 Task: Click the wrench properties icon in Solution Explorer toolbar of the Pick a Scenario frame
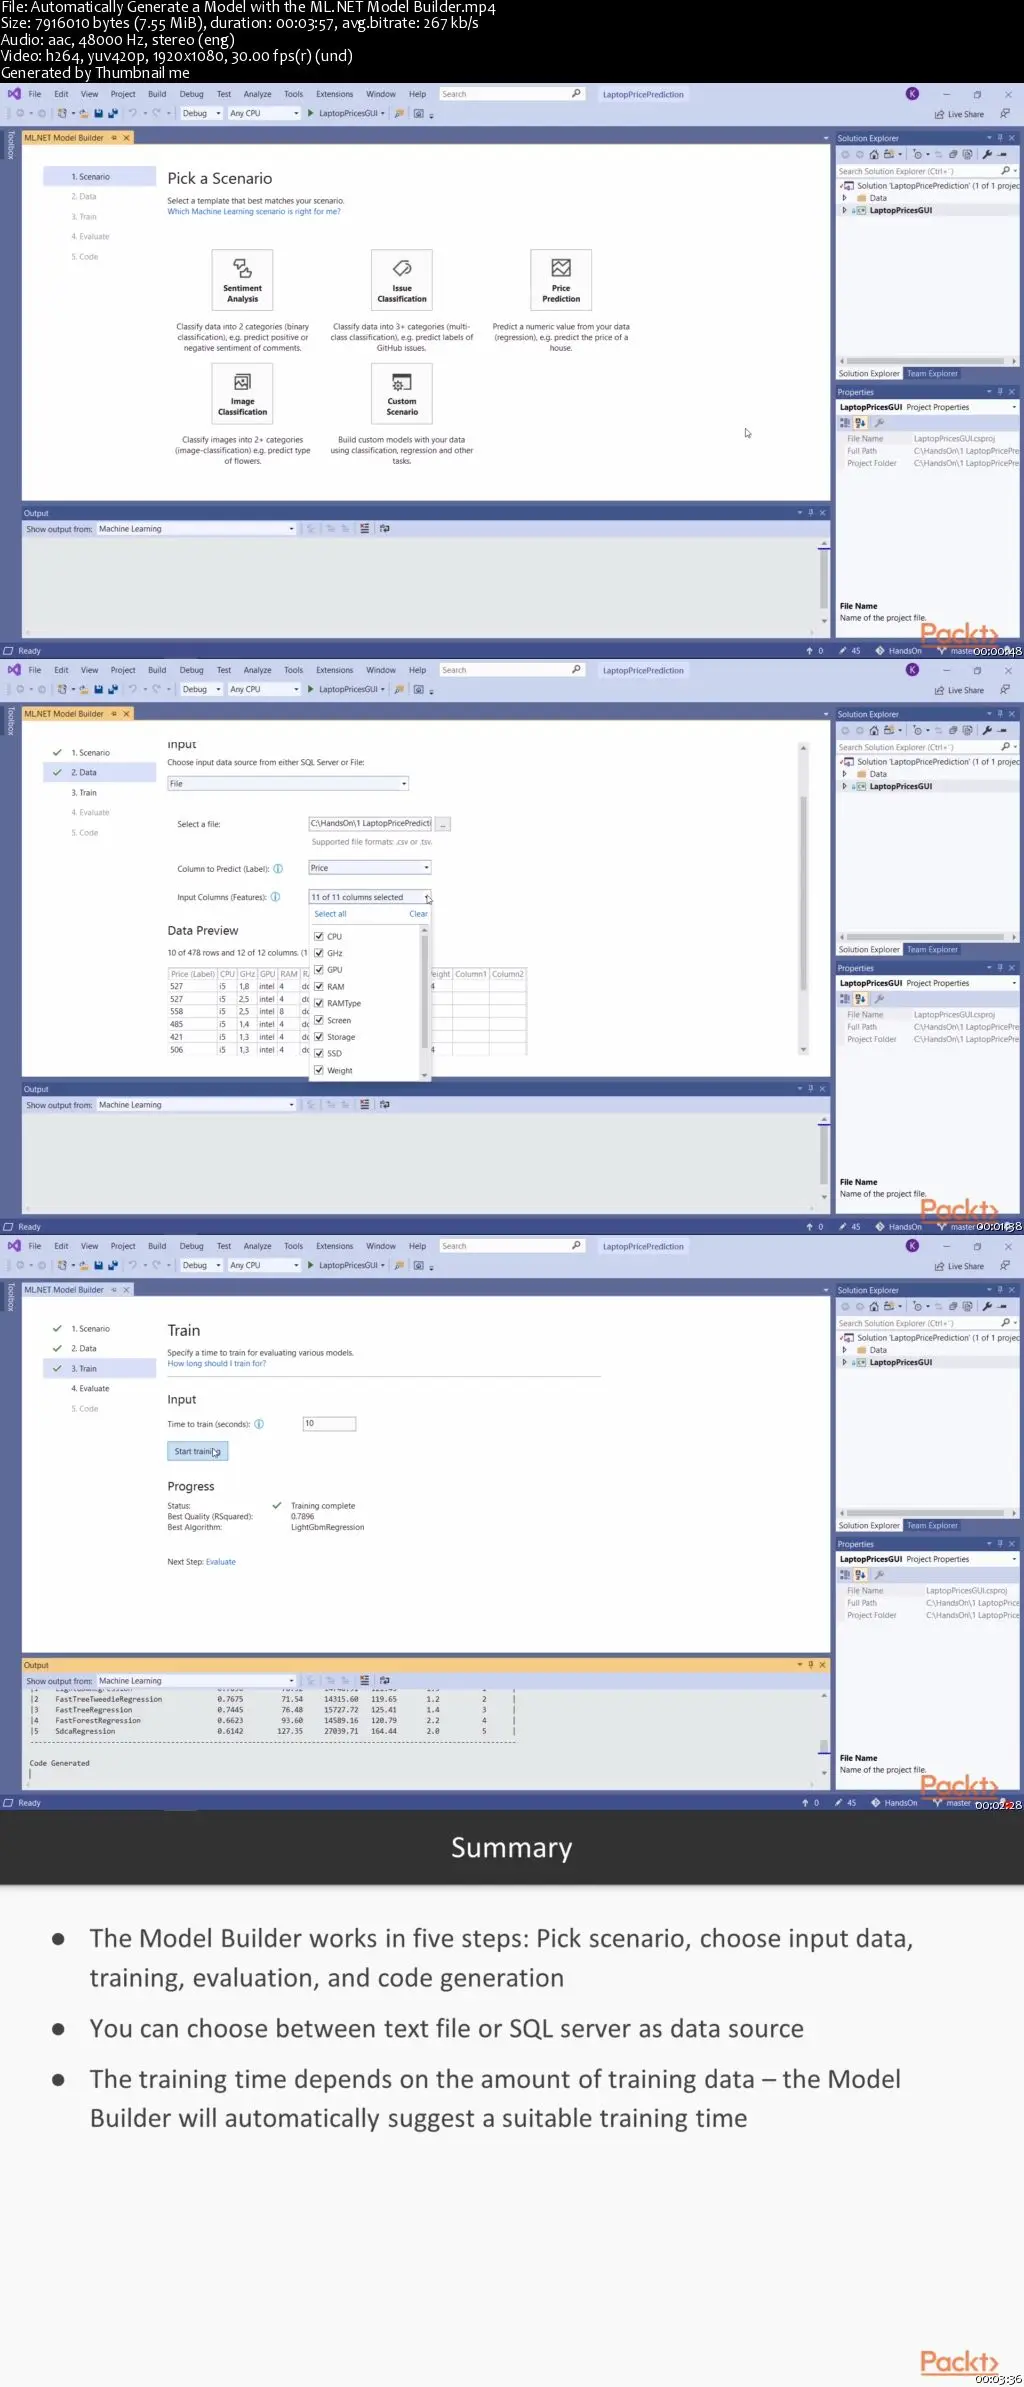tap(987, 154)
